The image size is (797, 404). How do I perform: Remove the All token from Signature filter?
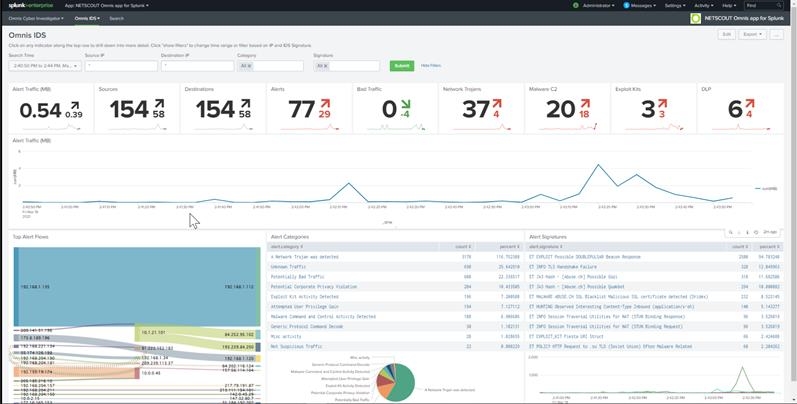coord(322,66)
